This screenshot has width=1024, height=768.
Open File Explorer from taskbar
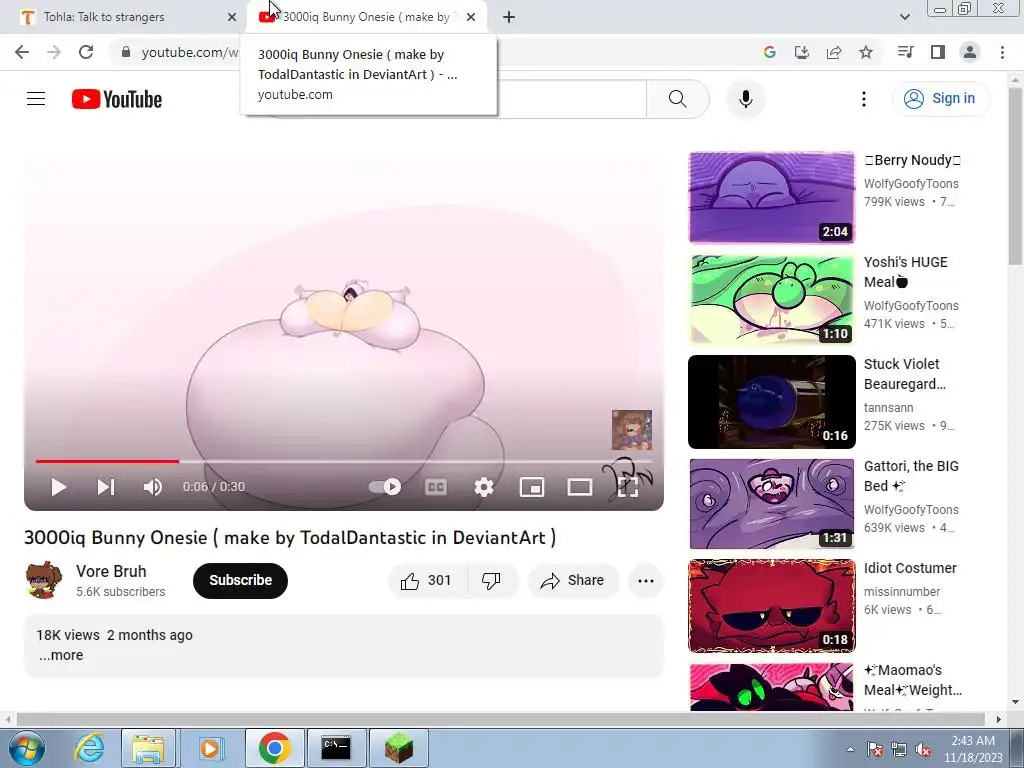pyautogui.click(x=148, y=748)
